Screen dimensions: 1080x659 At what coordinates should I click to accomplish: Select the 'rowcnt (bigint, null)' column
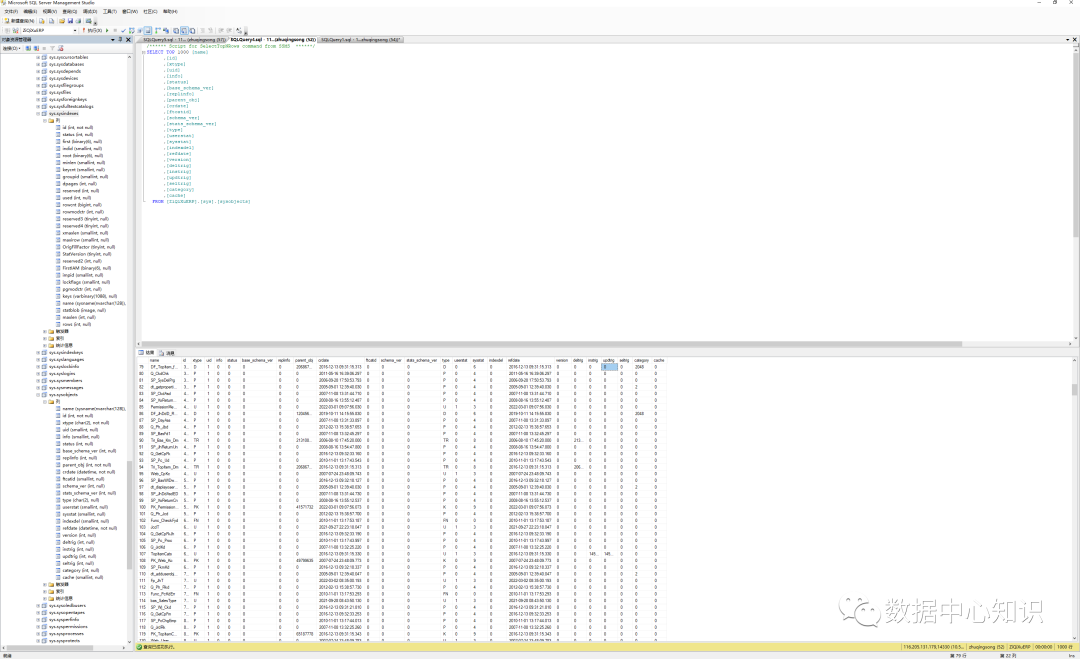82,205
